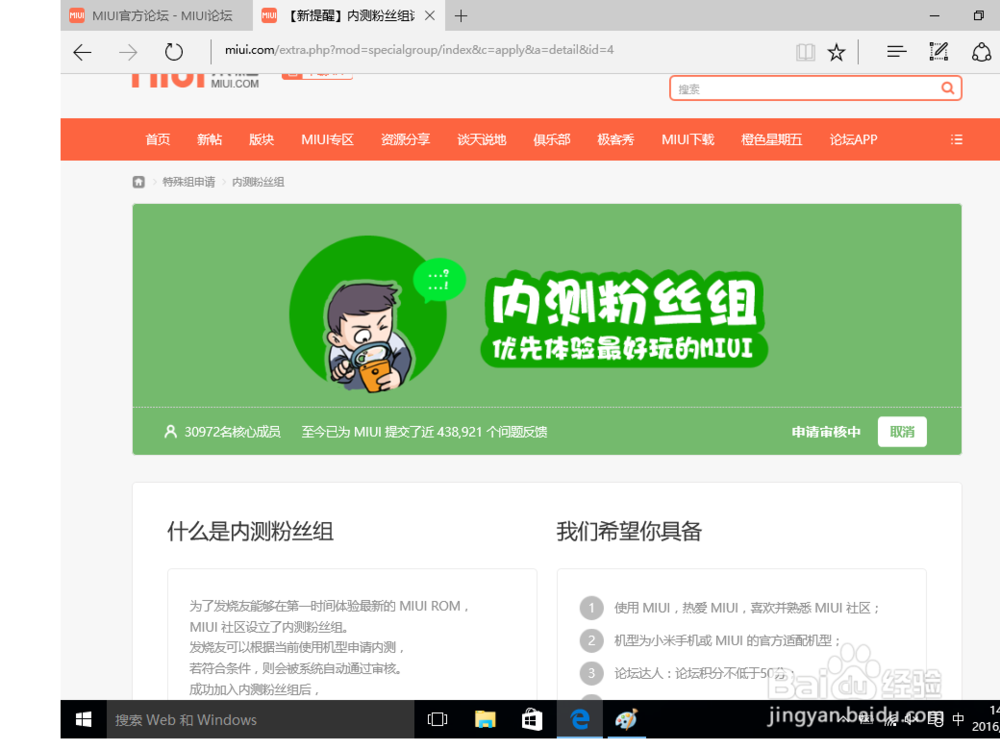Image resolution: width=1000 pixels, height=750 pixels.
Task: Click the breadcrumb home icon
Action: pos(138,182)
